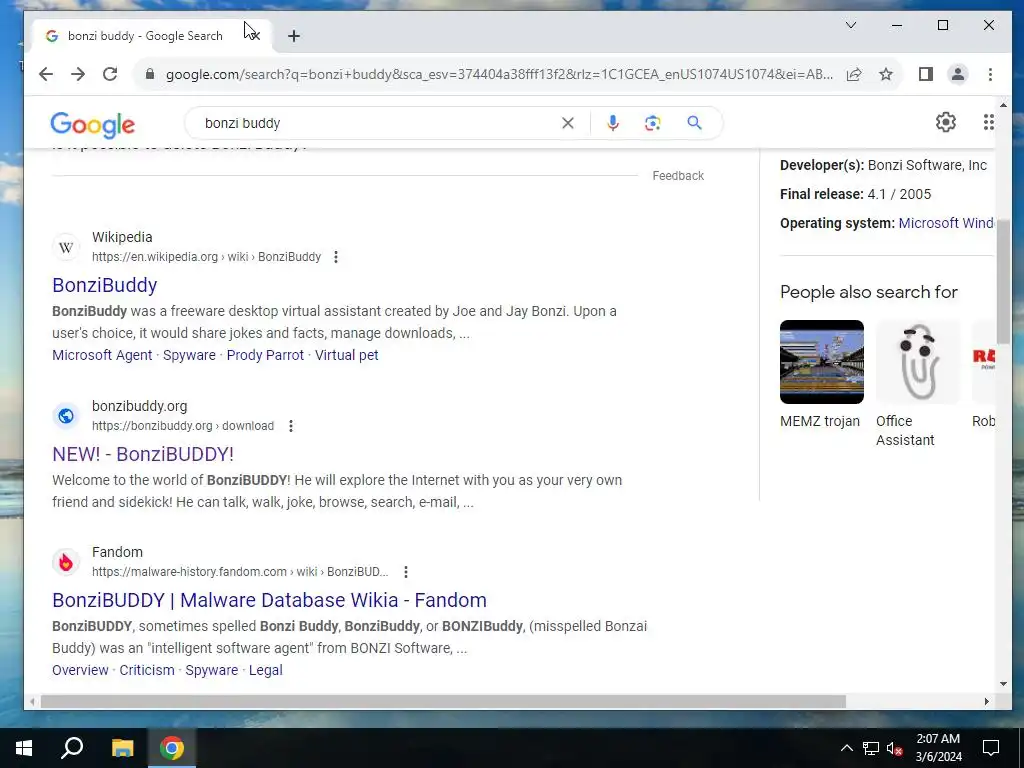The height and width of the screenshot is (768, 1024).
Task: Focus the bonzi buddy search field
Action: coord(379,123)
